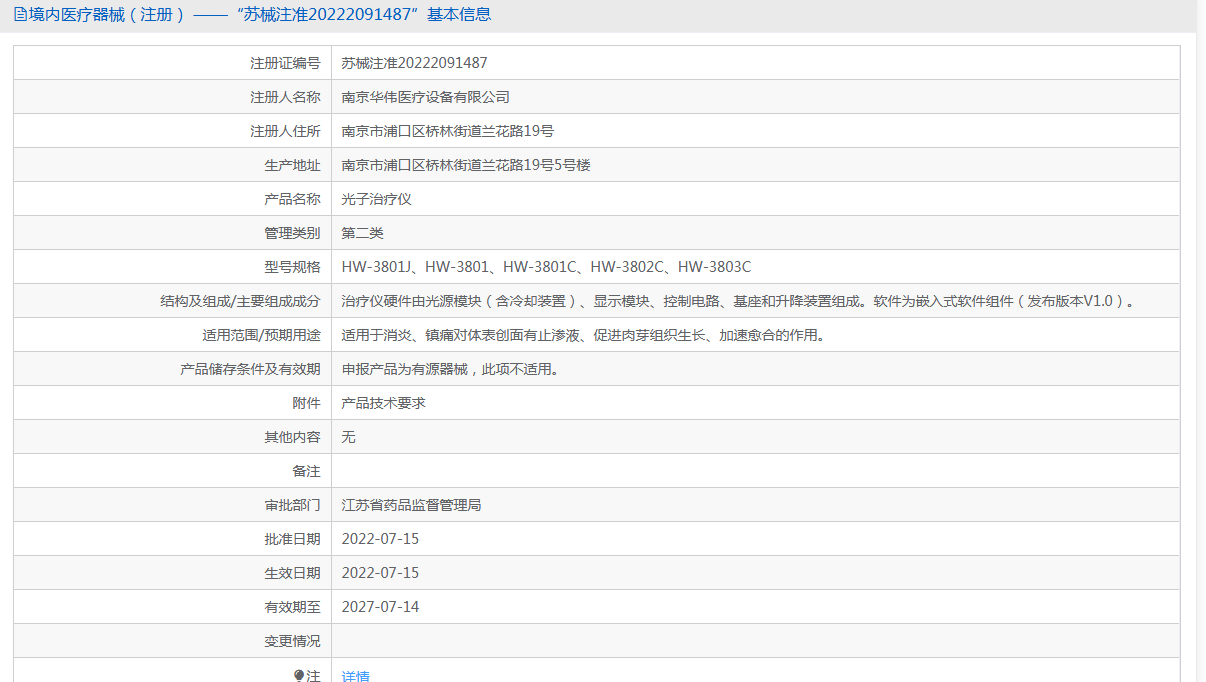This screenshot has width=1206, height=682.
Task: Select expiry date 2027-07-14
Action: [x=380, y=607]
